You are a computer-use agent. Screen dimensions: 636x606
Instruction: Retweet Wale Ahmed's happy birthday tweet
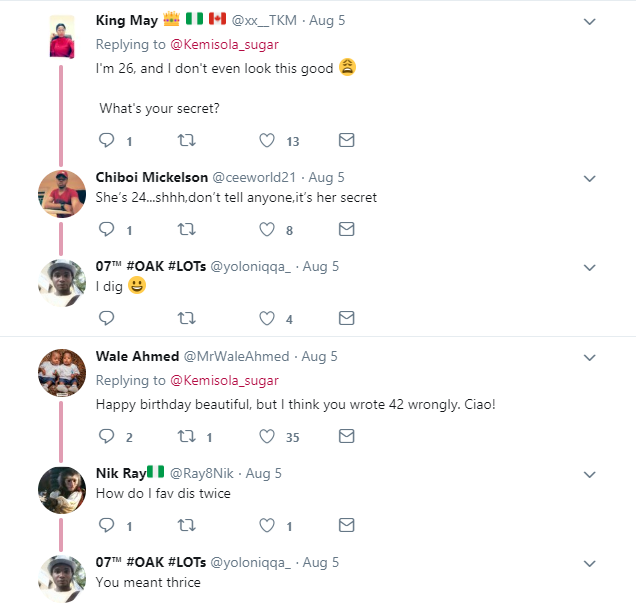point(185,436)
